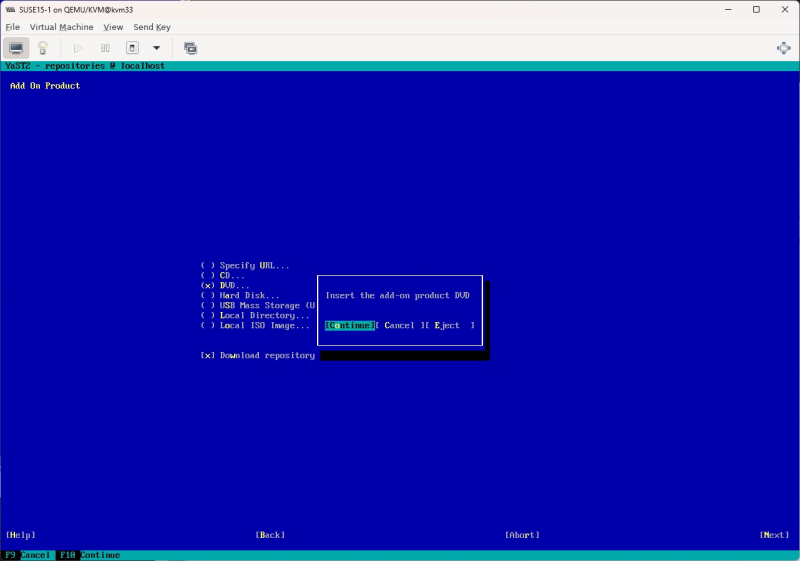
Task: Minimize the SUSE15-1 window
Action: click(728, 10)
